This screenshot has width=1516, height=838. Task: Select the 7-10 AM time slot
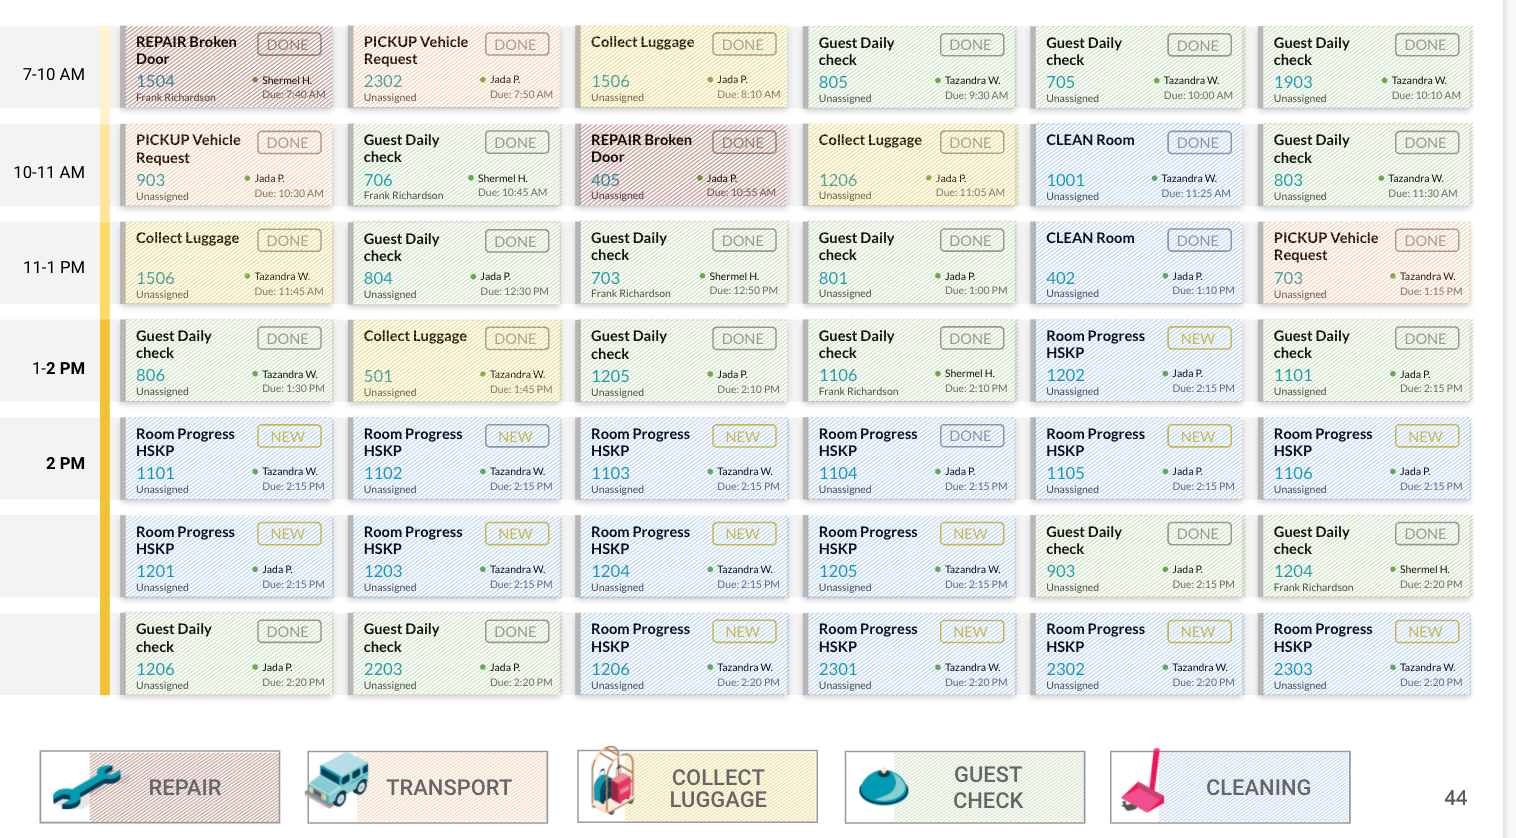(x=54, y=74)
